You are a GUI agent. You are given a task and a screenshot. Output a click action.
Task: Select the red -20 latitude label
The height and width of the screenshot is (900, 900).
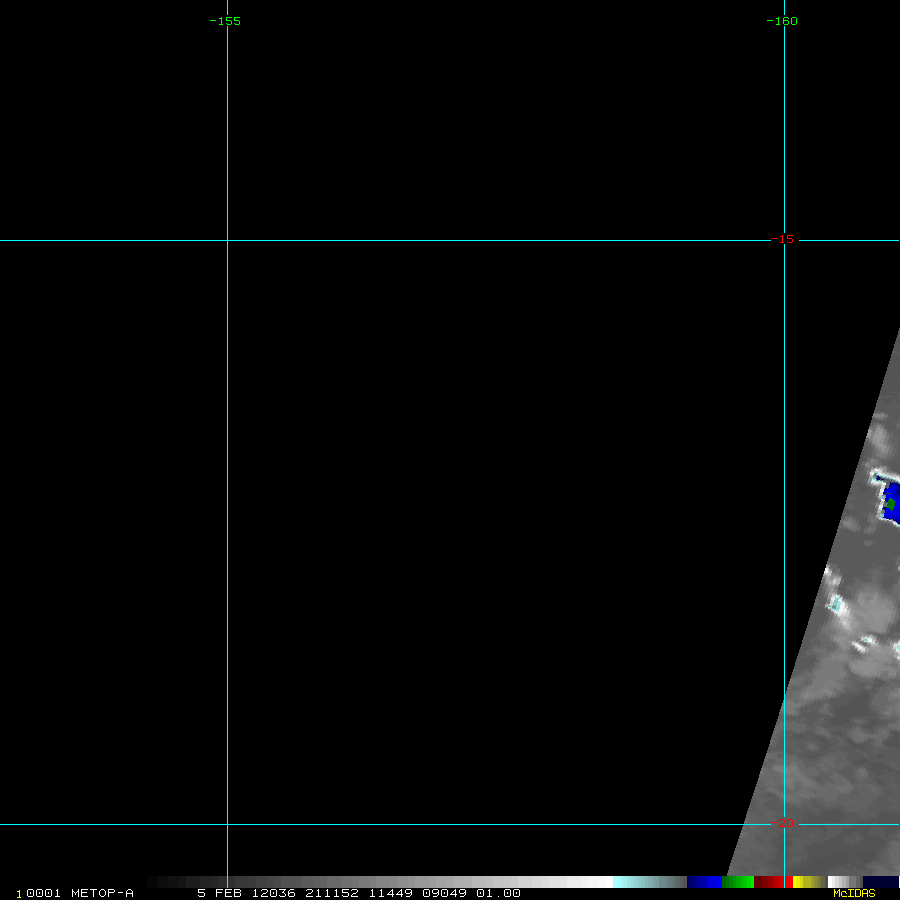point(783,823)
